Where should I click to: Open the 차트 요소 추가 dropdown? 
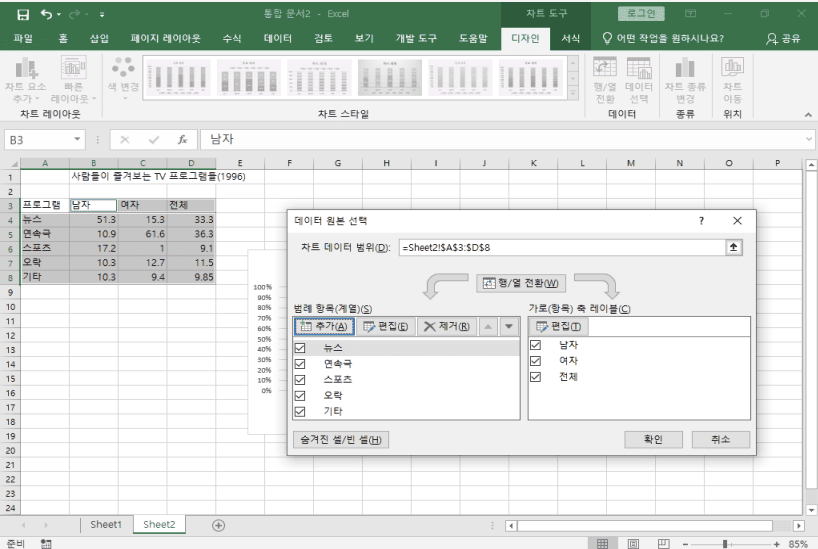pos(26,81)
